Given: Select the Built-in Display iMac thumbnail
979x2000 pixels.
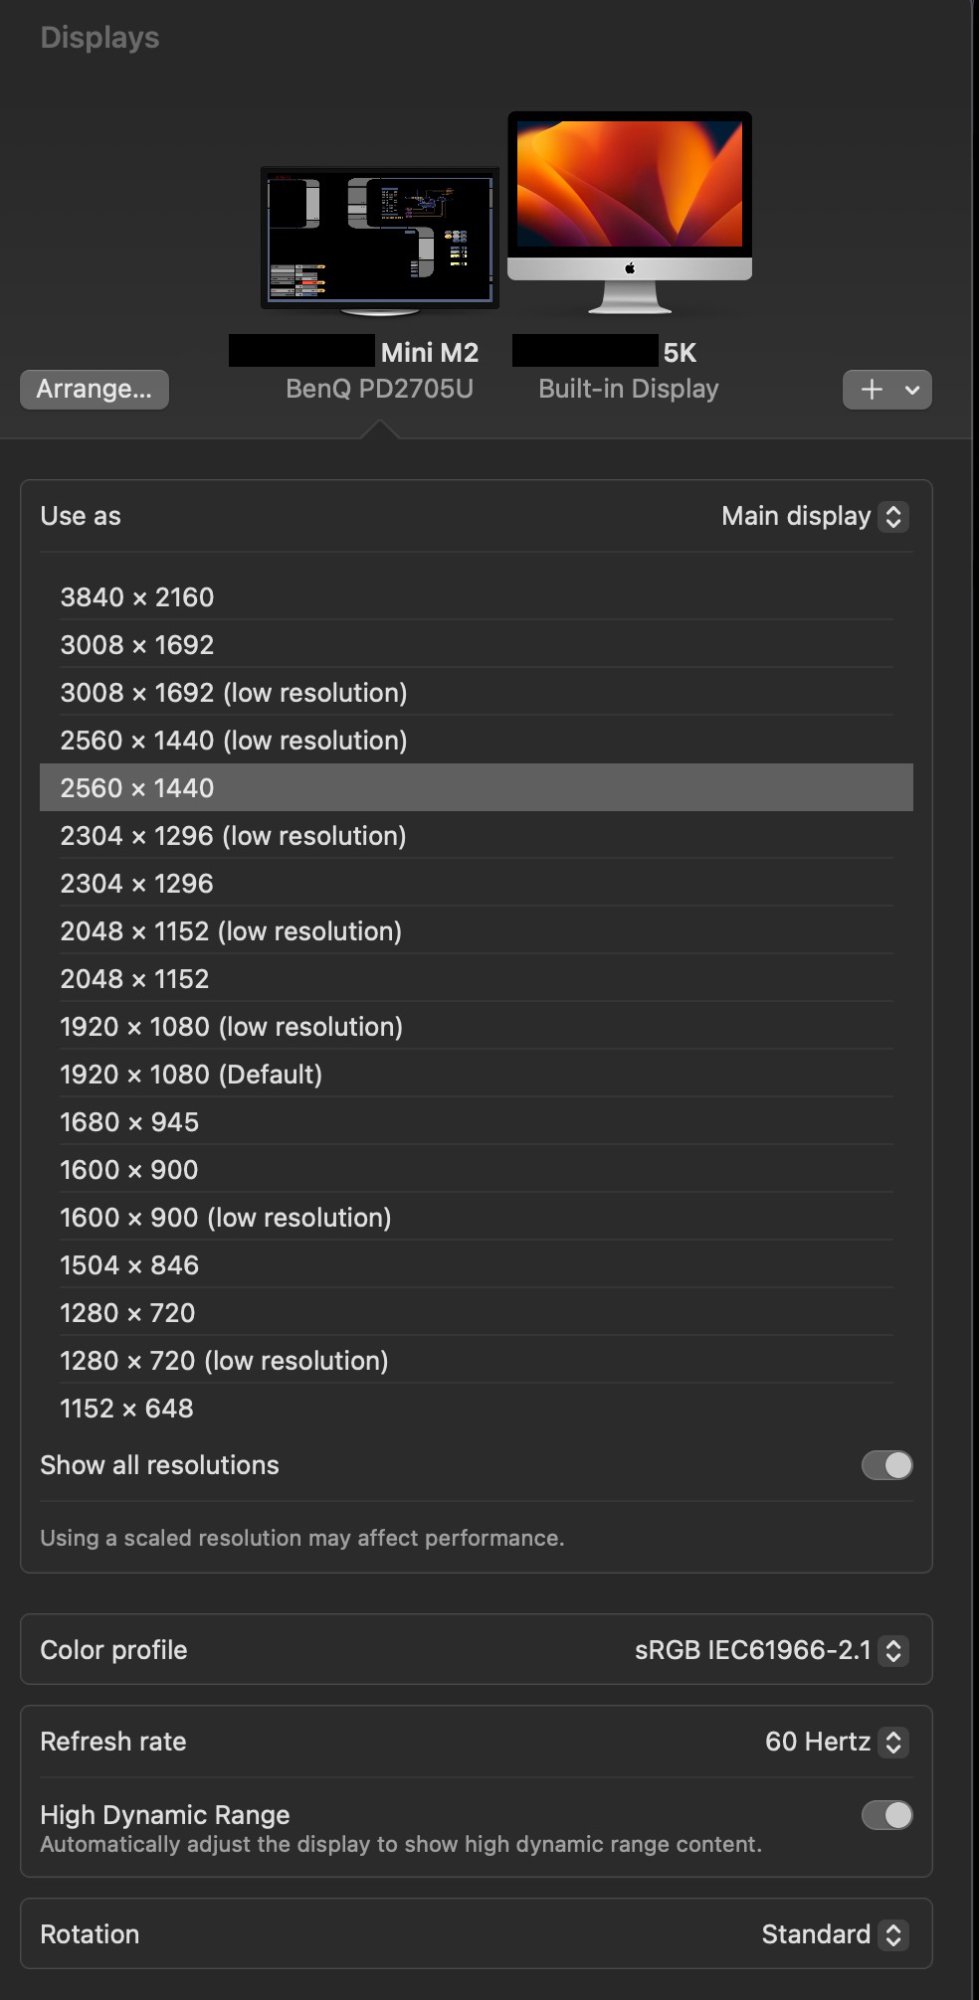Looking at the screenshot, I should click(x=630, y=212).
